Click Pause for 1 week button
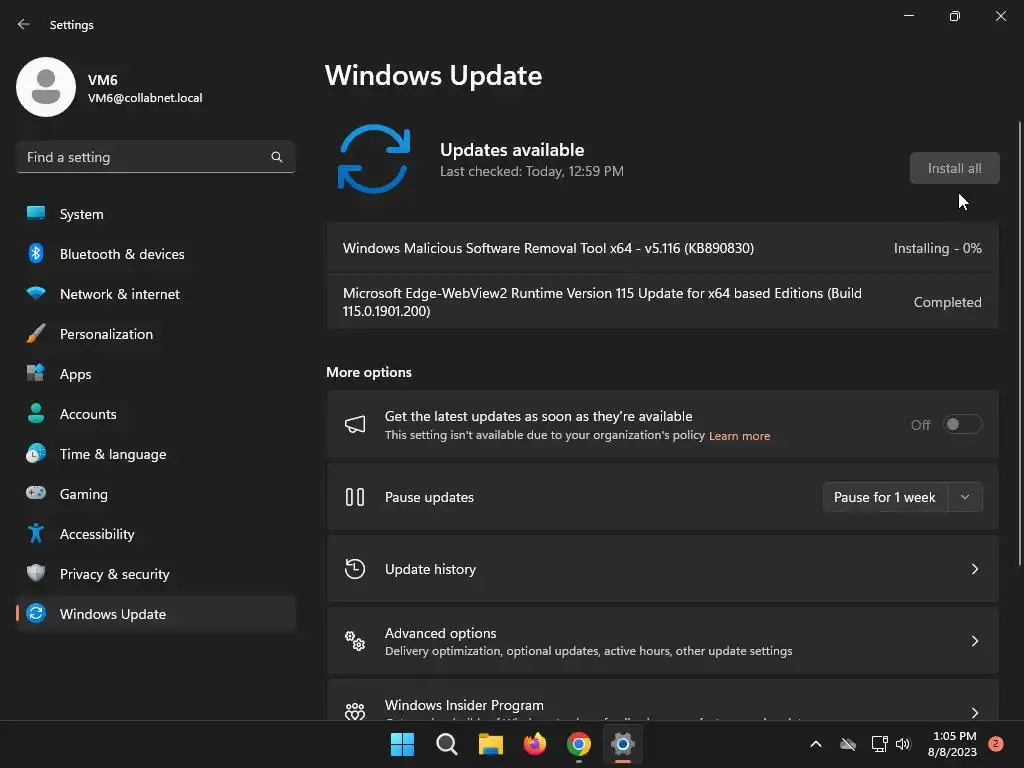 885,497
